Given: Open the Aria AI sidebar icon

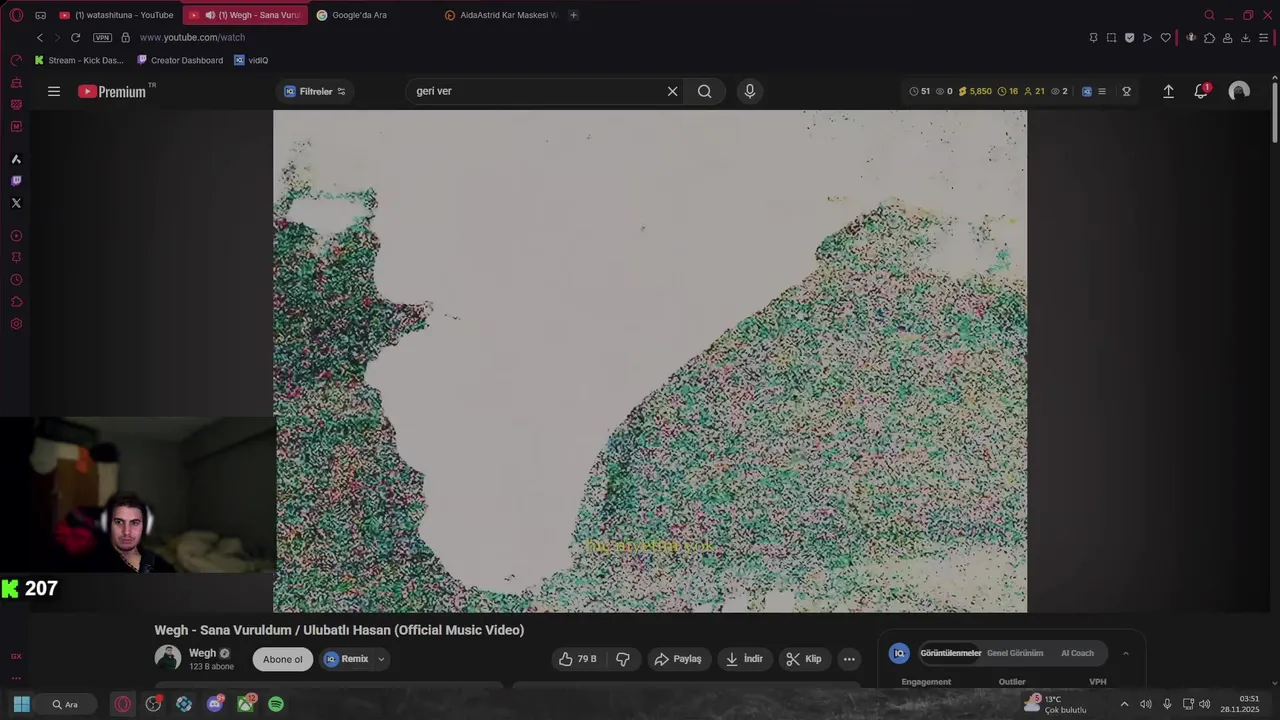Looking at the screenshot, I should [16, 159].
